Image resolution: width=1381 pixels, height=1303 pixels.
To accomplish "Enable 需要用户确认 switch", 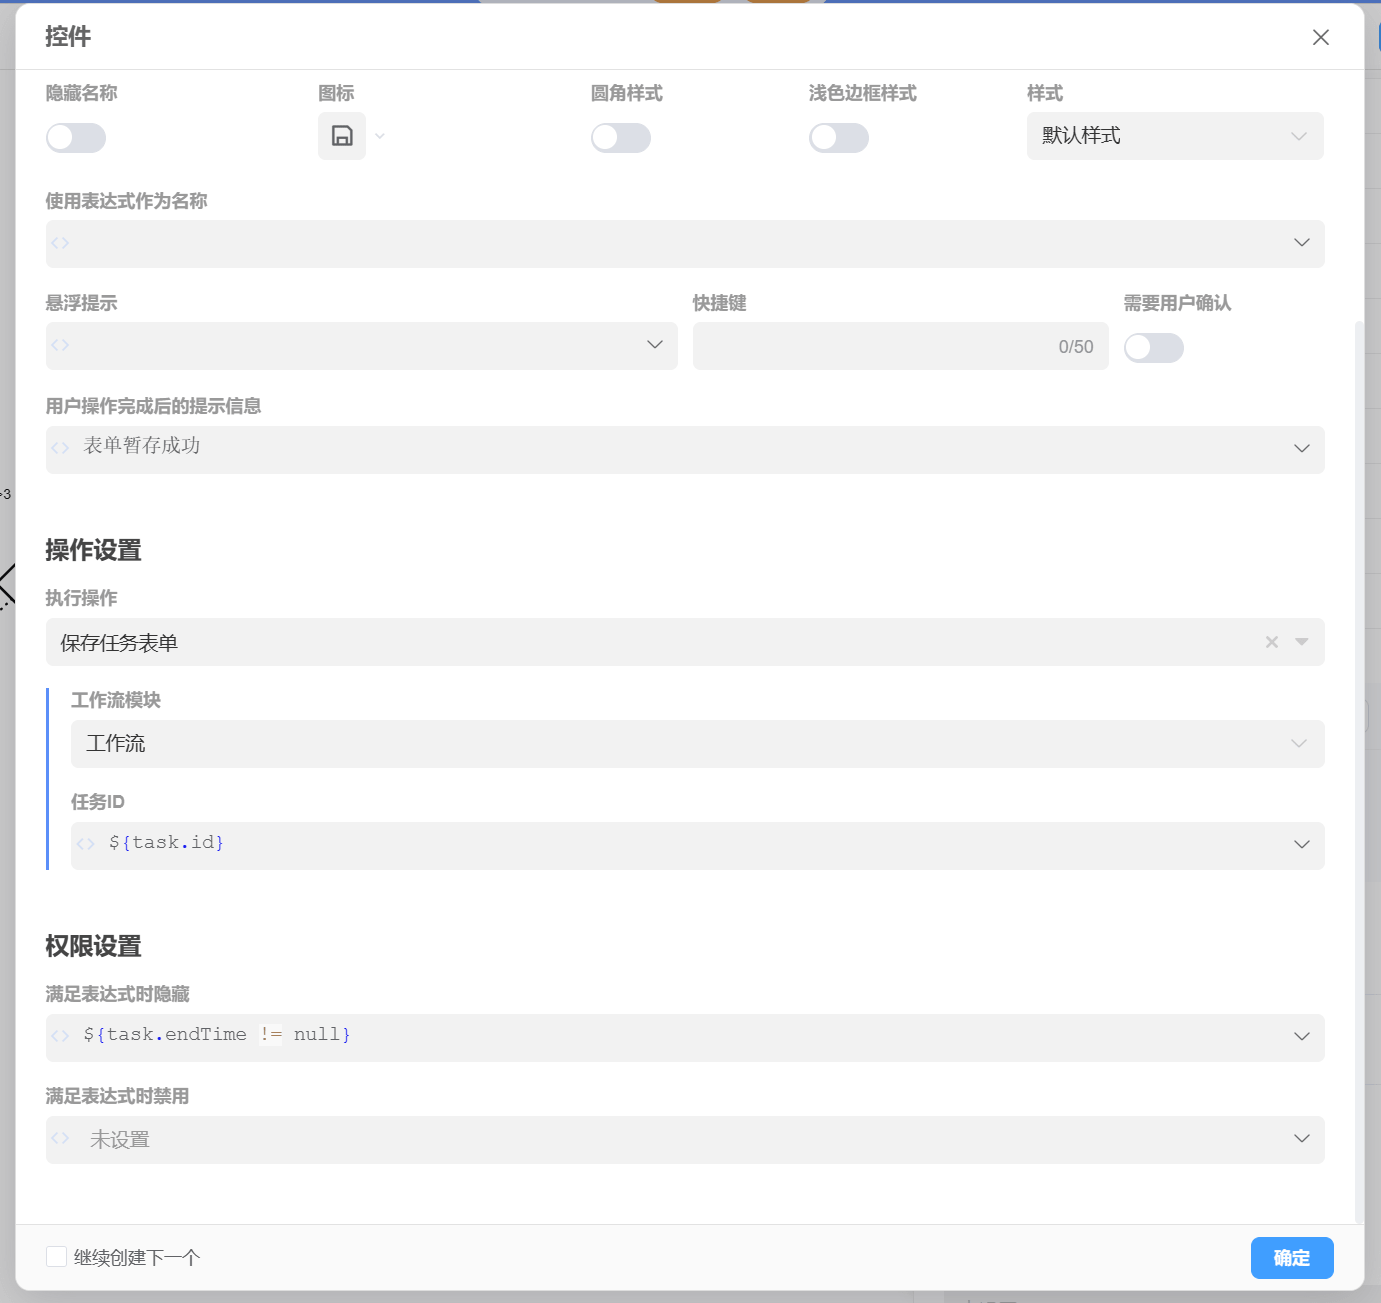I will [1153, 348].
